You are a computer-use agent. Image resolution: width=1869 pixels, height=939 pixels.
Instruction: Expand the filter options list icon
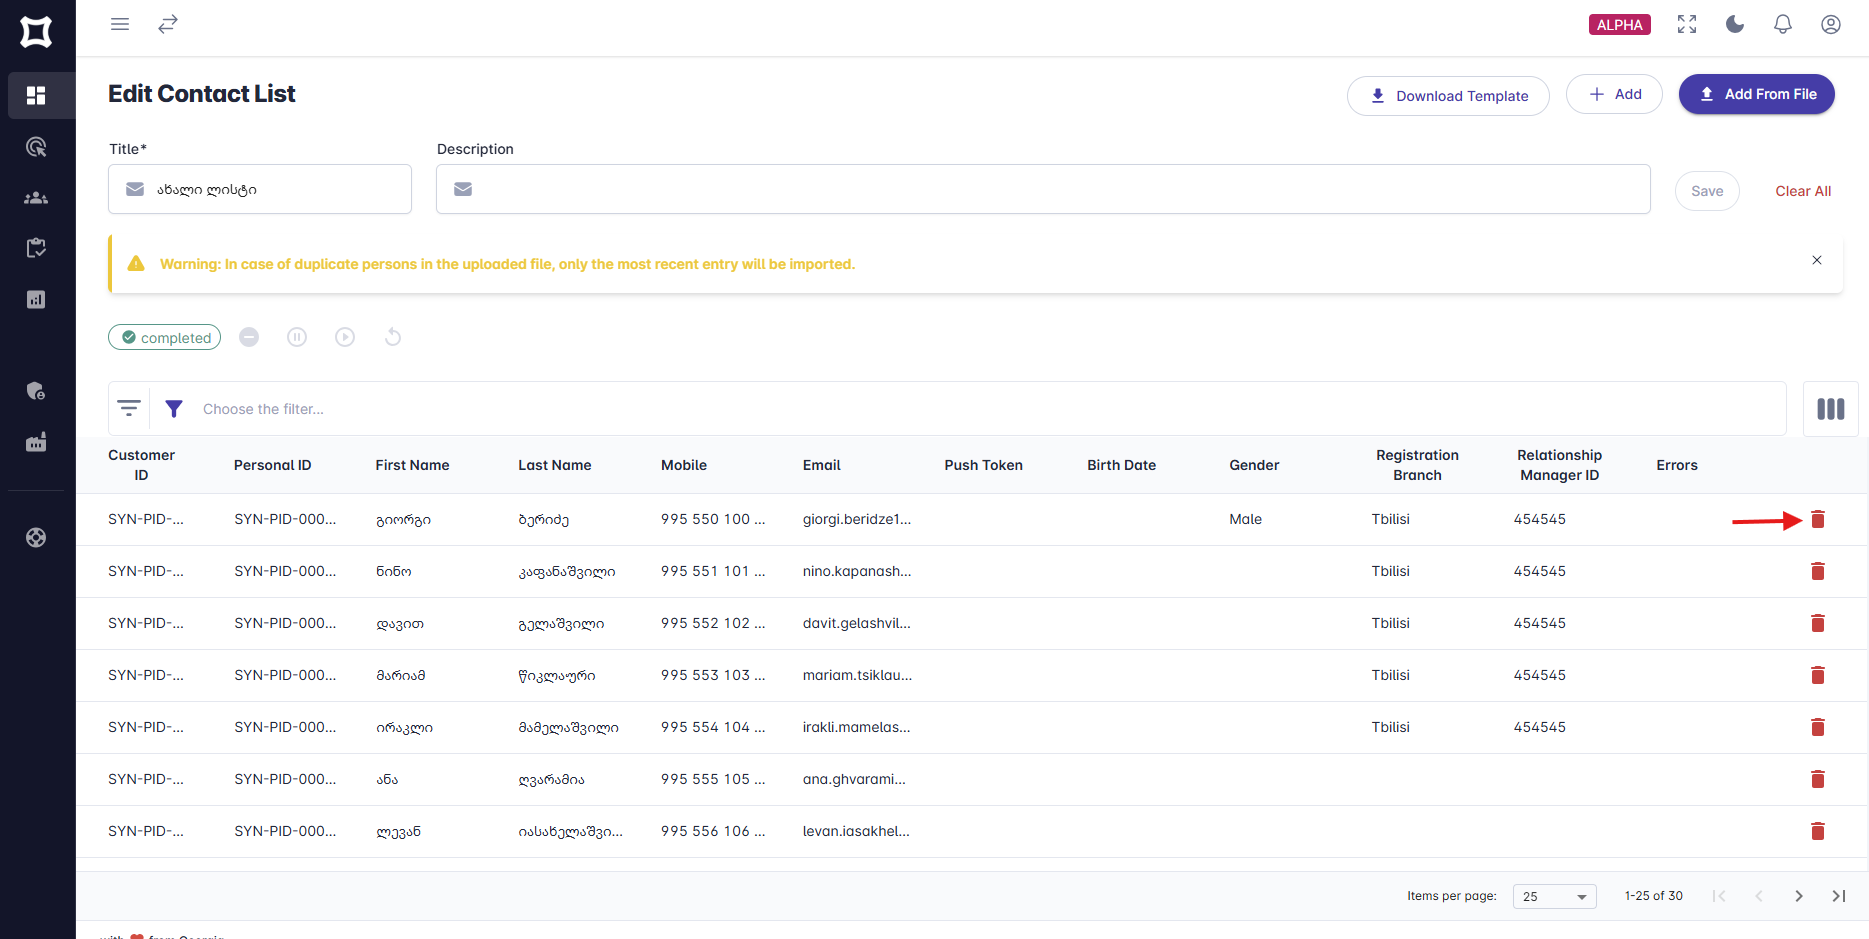point(129,408)
